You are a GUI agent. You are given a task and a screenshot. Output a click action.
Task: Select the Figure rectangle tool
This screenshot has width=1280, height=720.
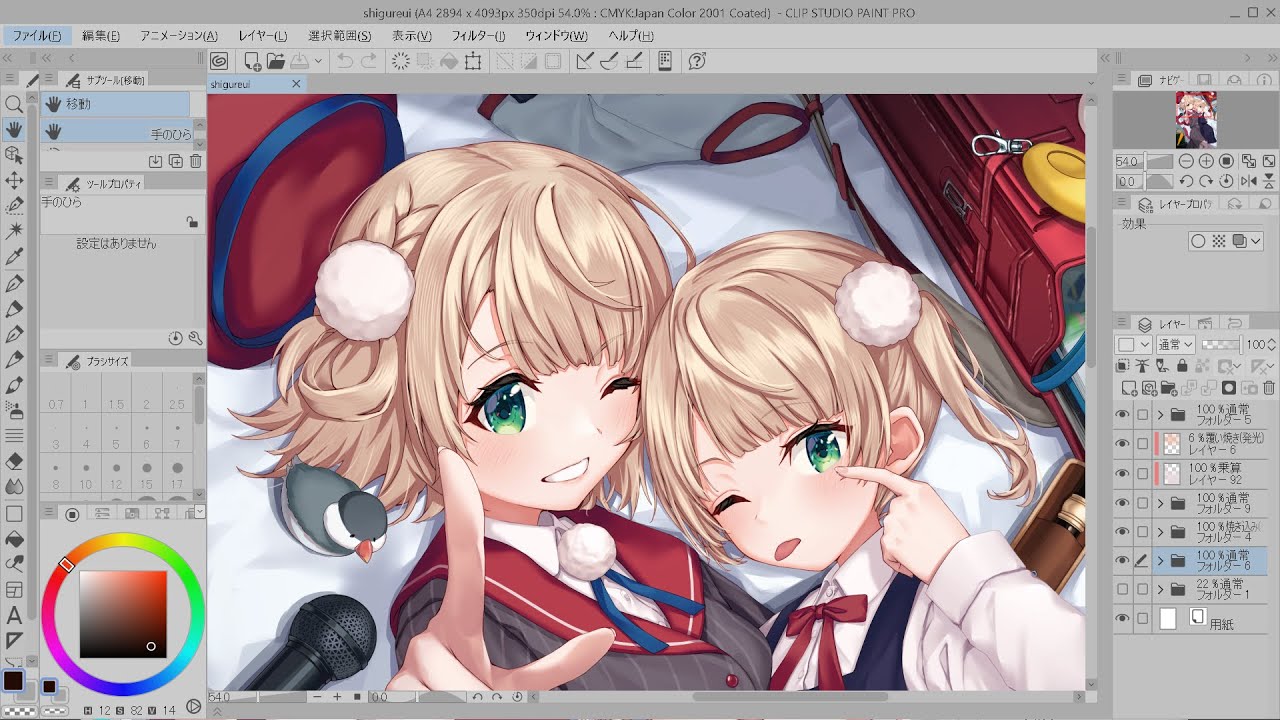pyautogui.click(x=14, y=513)
